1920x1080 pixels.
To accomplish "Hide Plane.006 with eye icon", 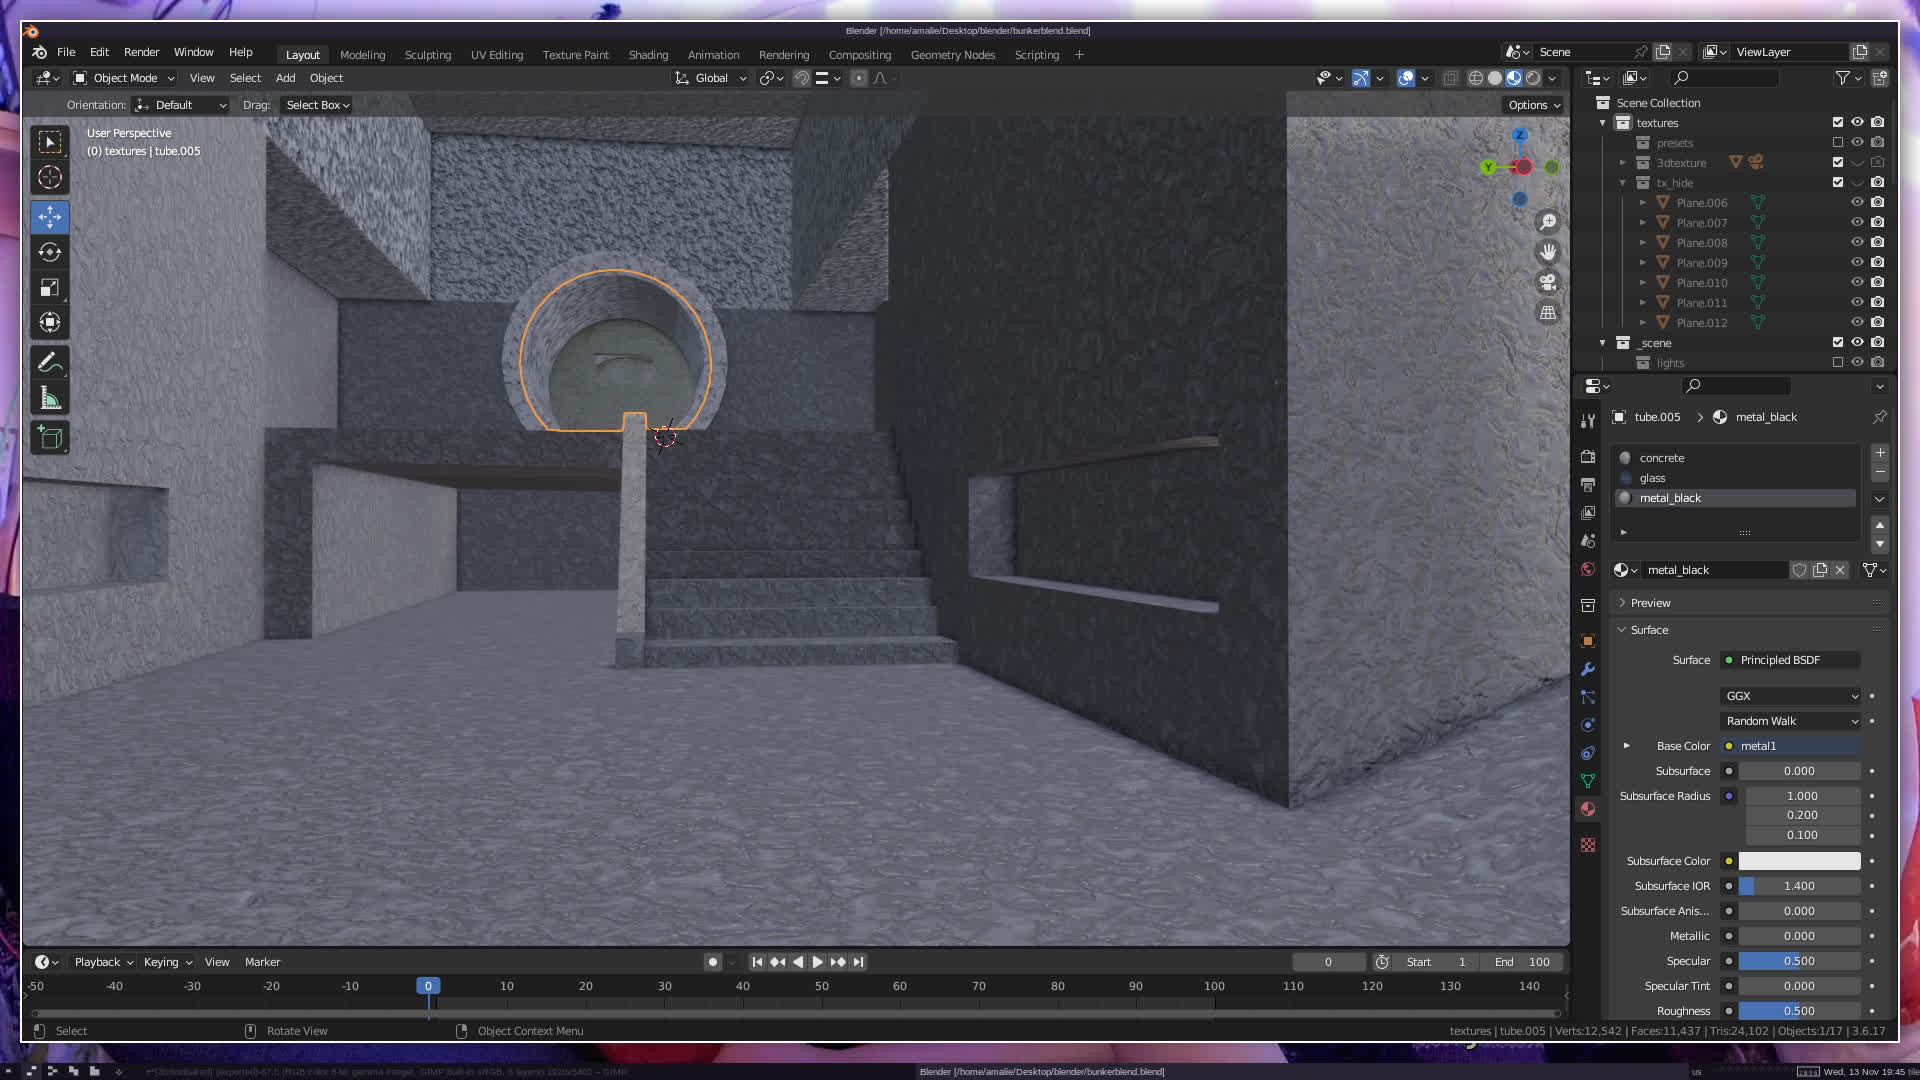I will [x=1857, y=202].
